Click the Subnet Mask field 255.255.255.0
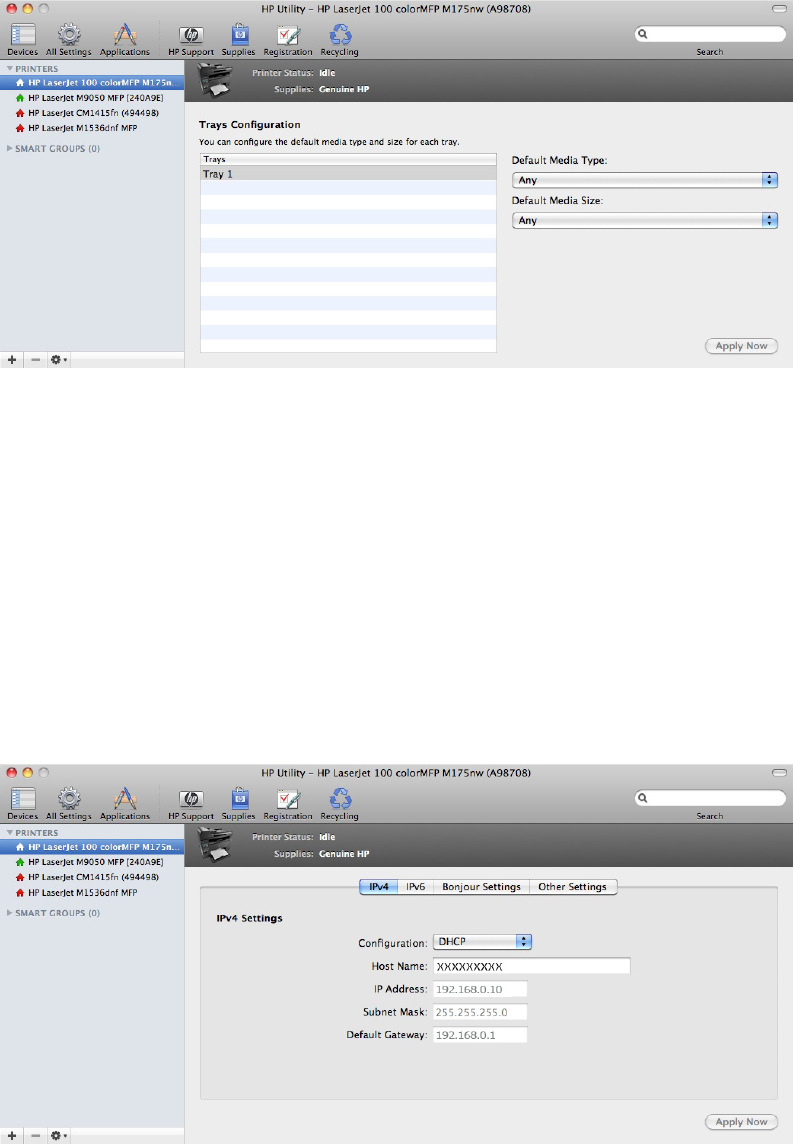This screenshot has height=1144, width=793. click(x=480, y=1012)
